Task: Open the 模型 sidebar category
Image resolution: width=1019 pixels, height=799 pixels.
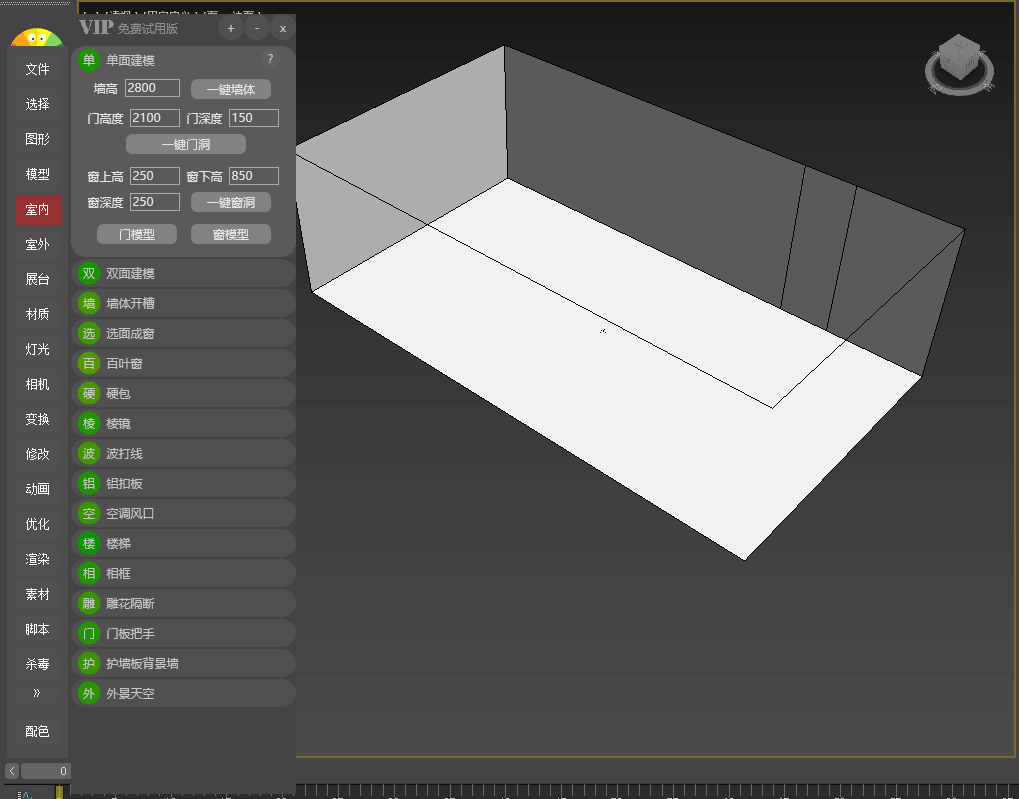Action: point(37,174)
